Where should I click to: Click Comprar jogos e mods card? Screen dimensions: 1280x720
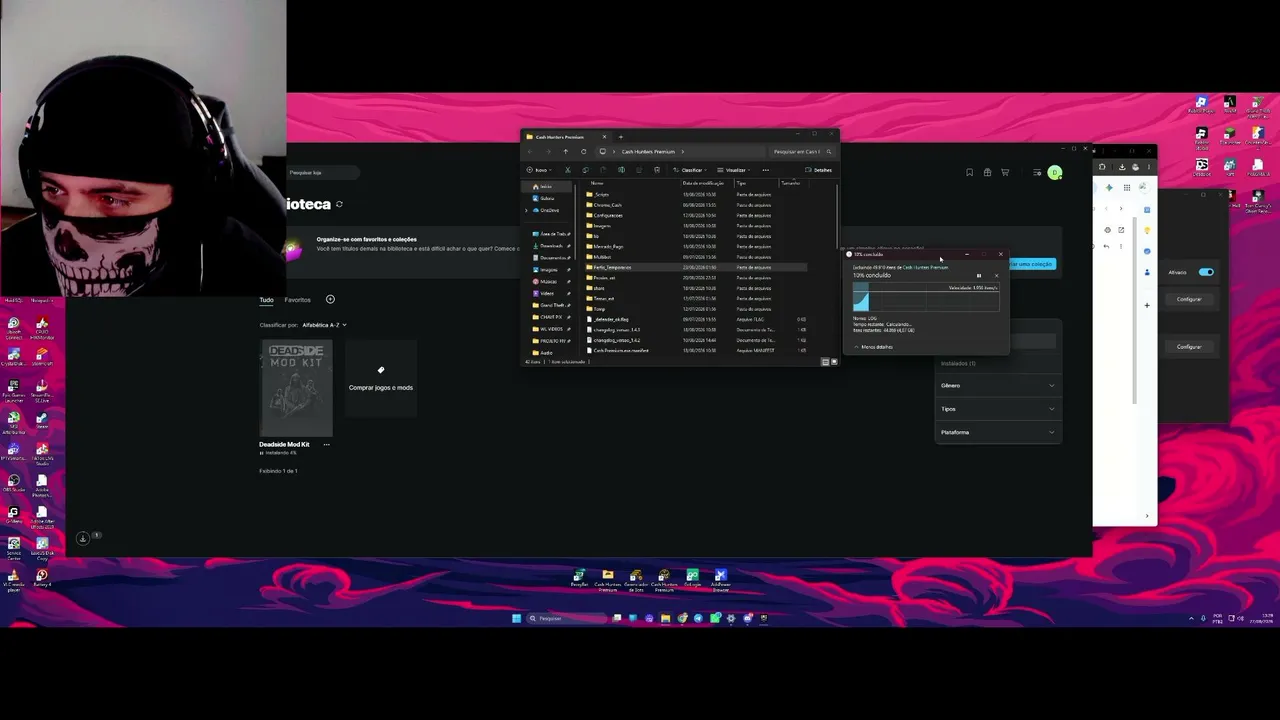(381, 378)
